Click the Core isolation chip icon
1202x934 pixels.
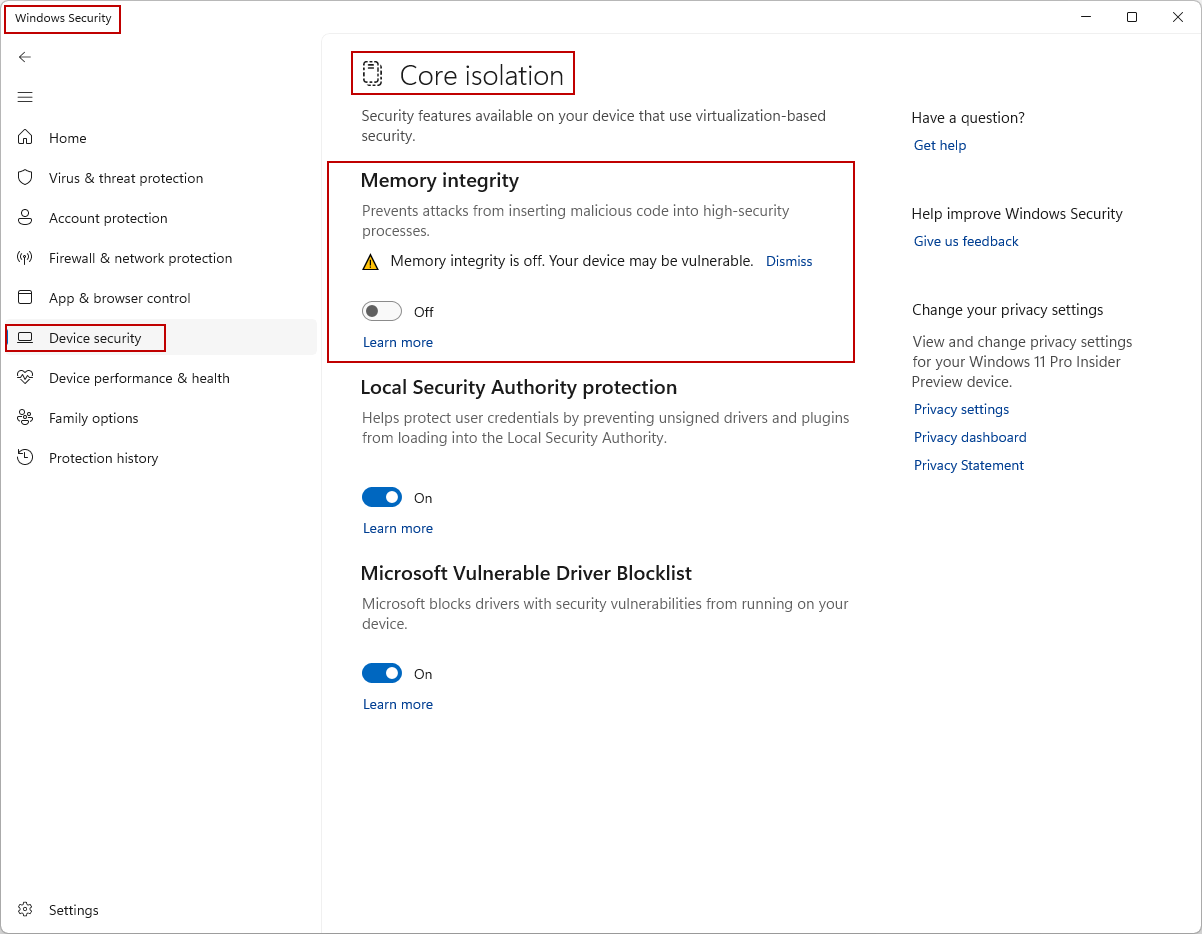pyautogui.click(x=373, y=74)
